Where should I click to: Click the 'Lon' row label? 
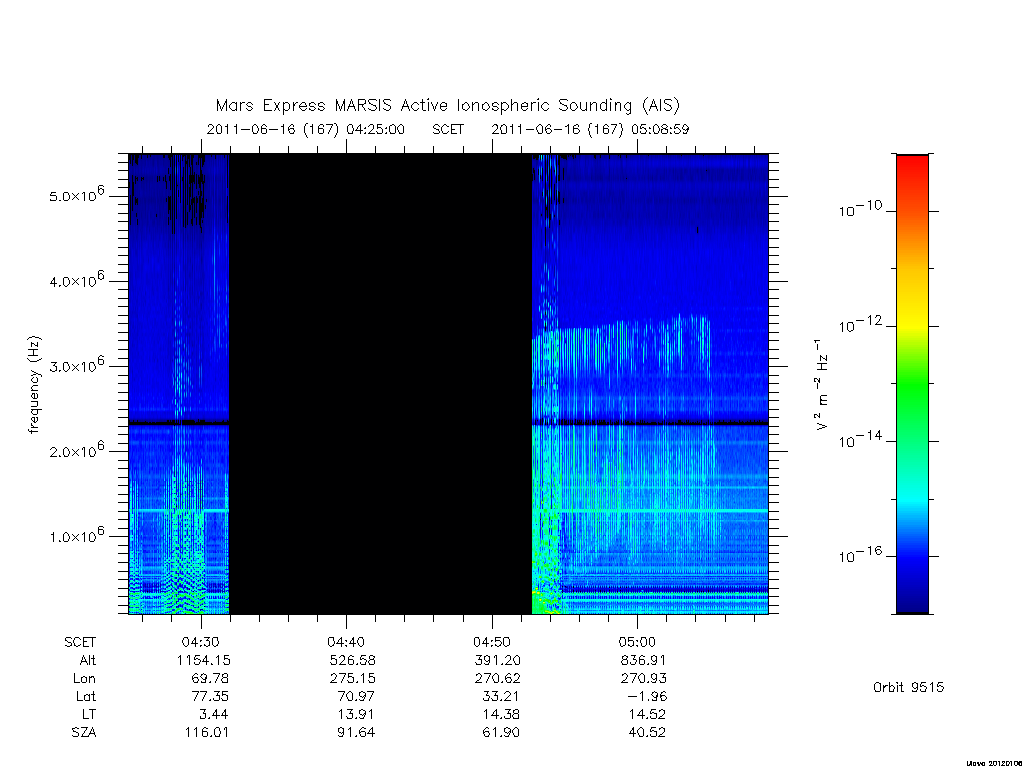point(84,679)
